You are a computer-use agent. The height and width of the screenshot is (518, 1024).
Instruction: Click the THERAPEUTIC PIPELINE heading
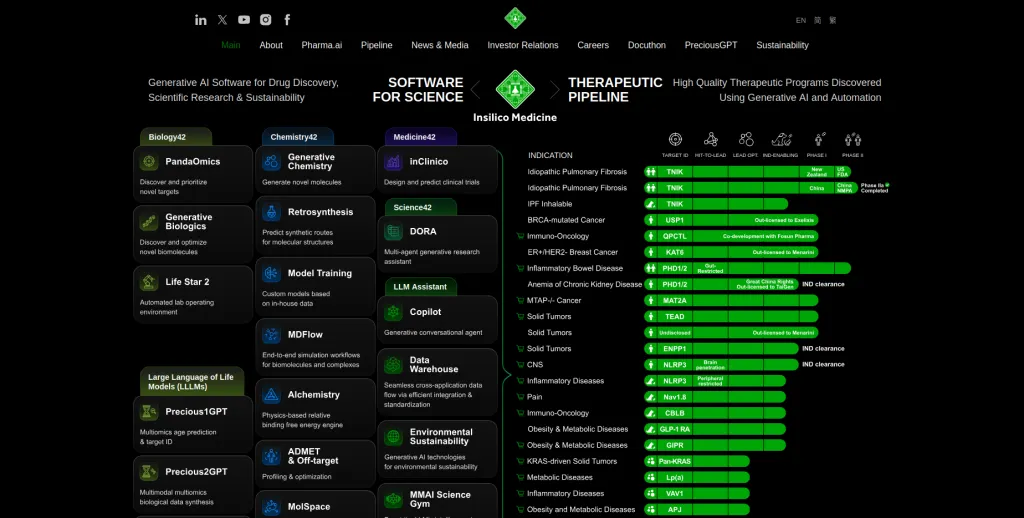[x=615, y=89]
